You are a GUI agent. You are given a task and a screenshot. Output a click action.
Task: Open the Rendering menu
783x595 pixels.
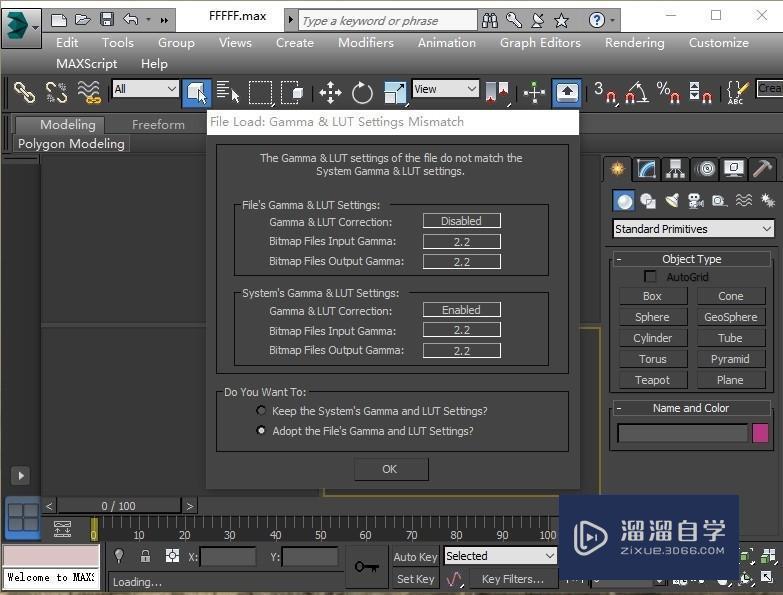pyautogui.click(x=635, y=43)
